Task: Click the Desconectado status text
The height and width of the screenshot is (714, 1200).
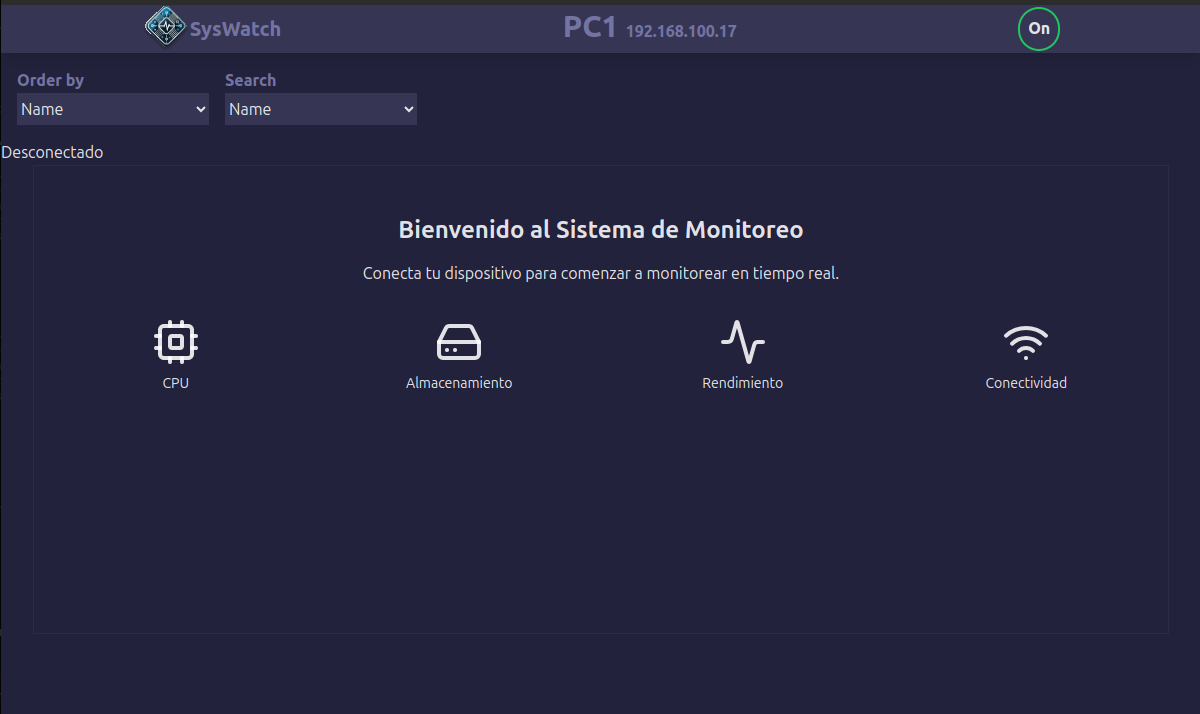Action: [52, 153]
